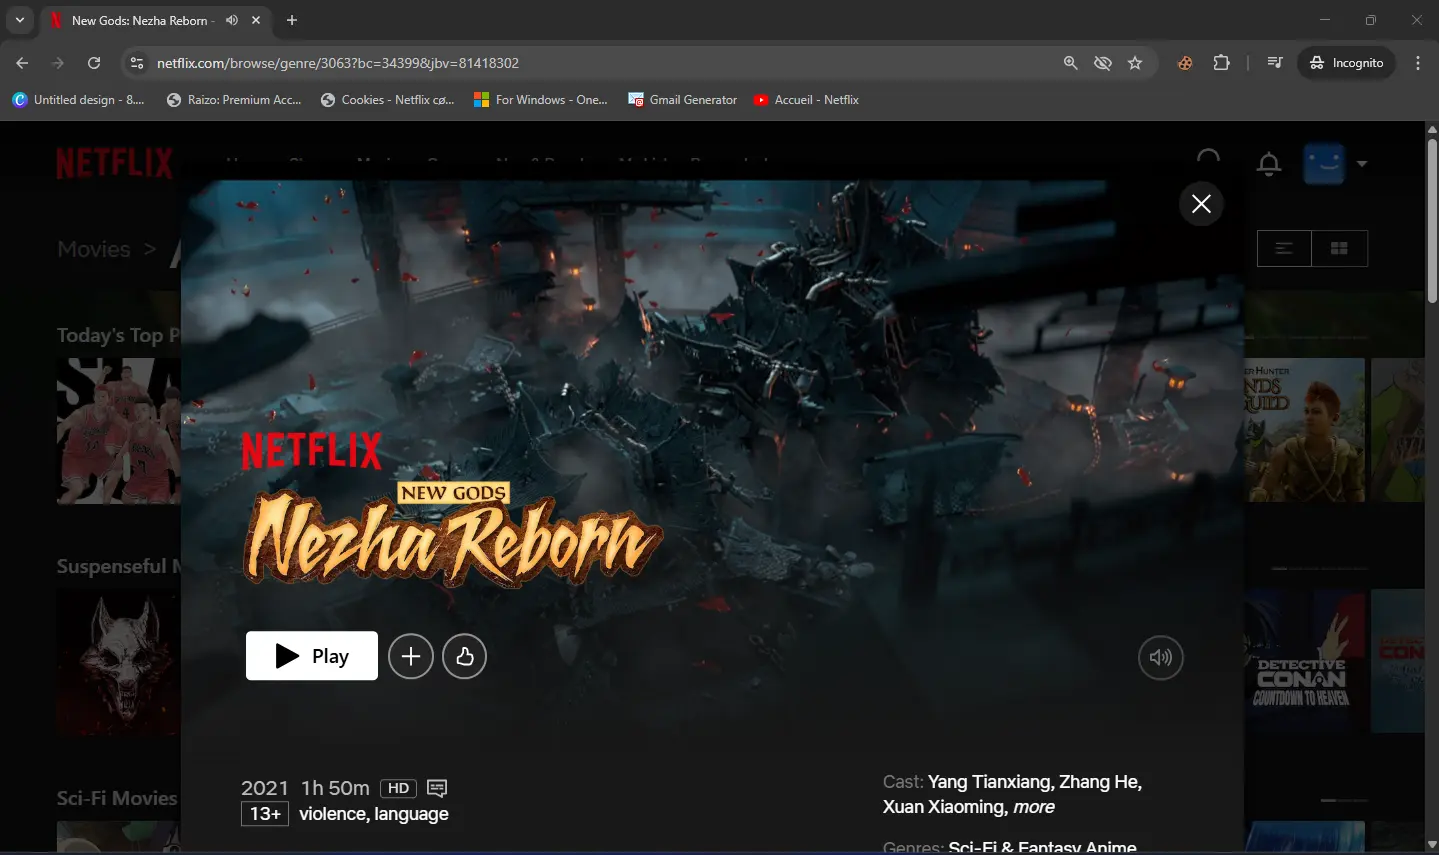This screenshot has height=855, width=1439.
Task: Open the cookie extension icon
Action: pyautogui.click(x=1185, y=63)
